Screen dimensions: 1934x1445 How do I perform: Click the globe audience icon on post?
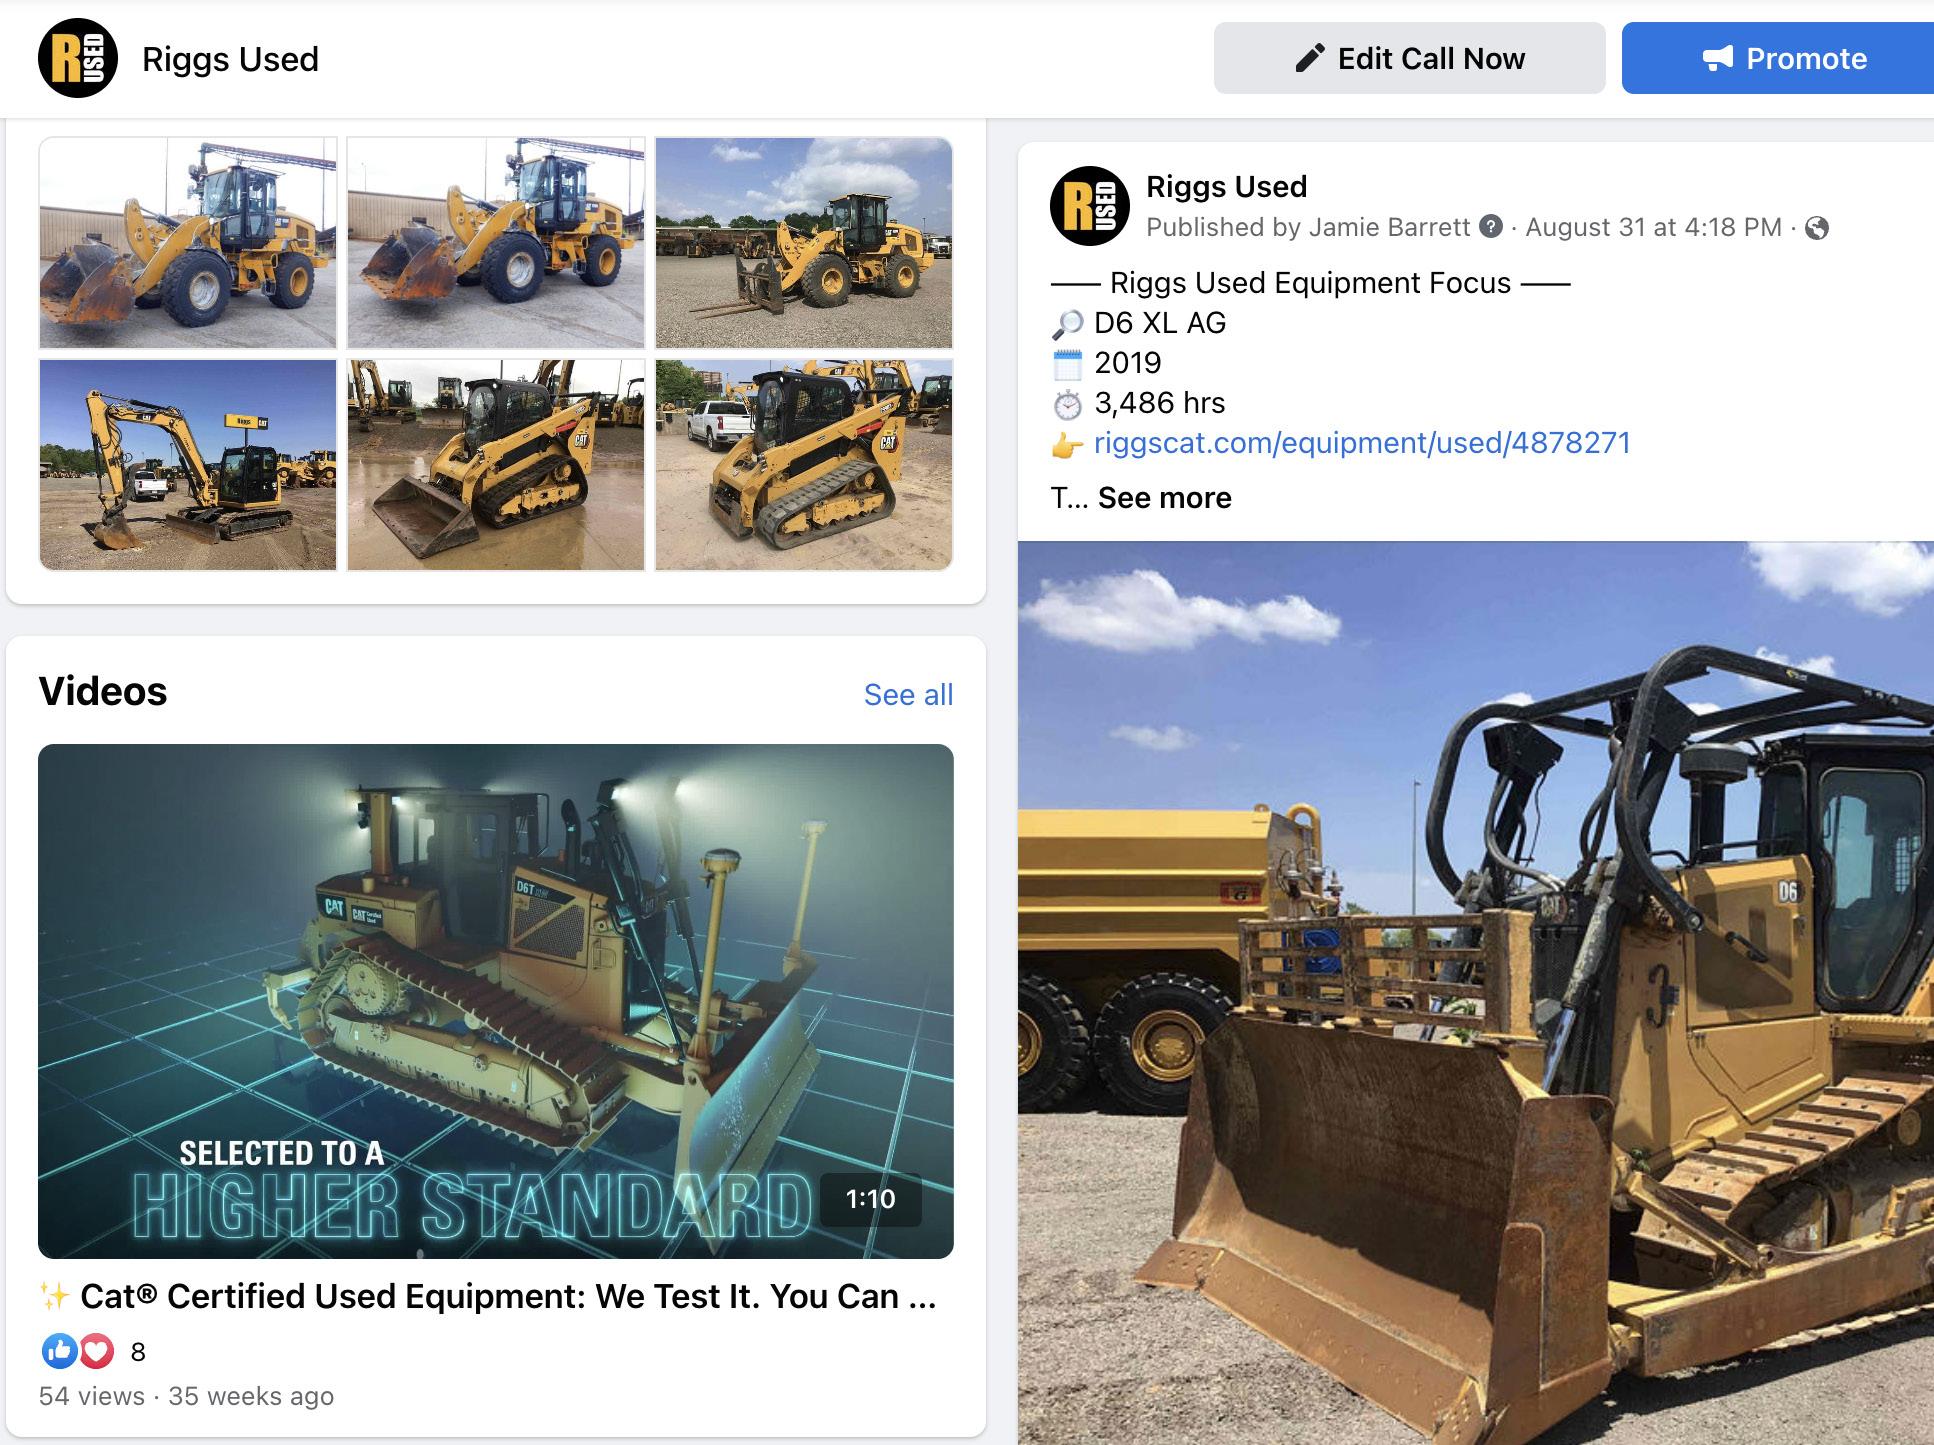click(1817, 228)
